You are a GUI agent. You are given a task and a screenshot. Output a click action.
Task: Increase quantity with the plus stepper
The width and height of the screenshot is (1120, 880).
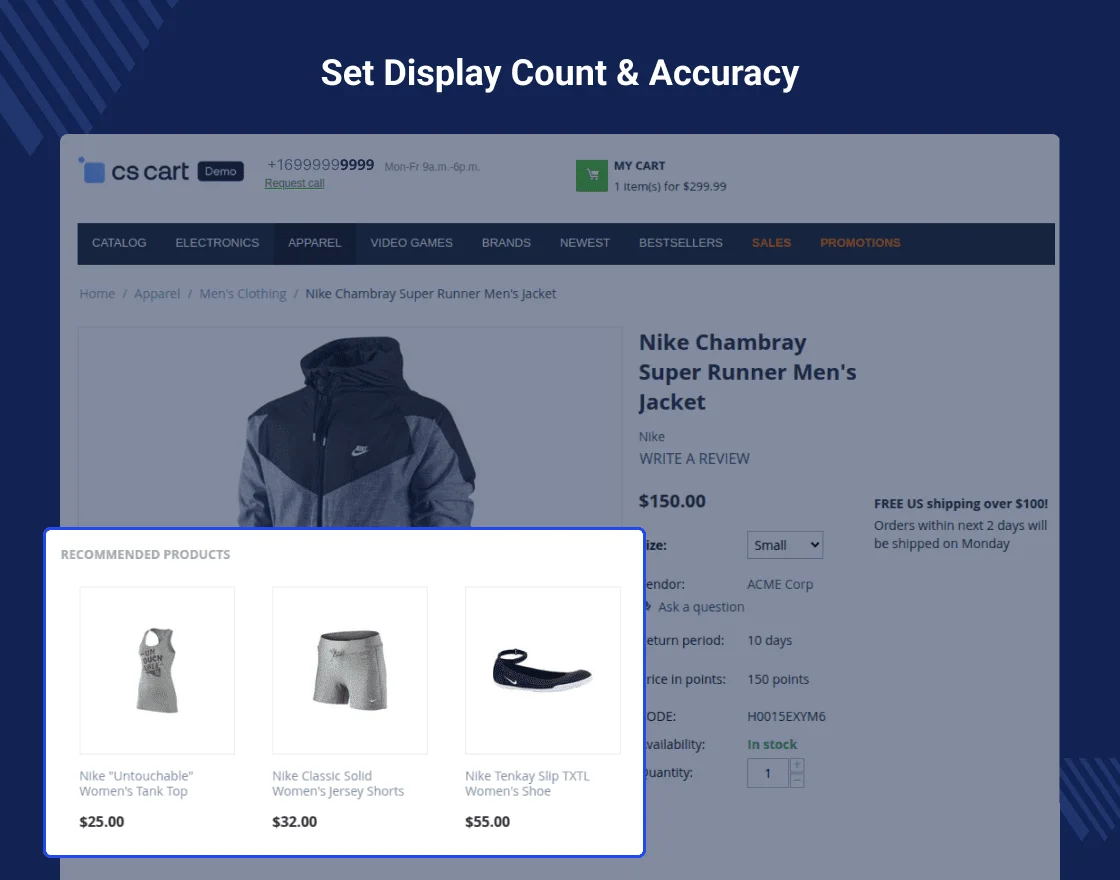797,766
